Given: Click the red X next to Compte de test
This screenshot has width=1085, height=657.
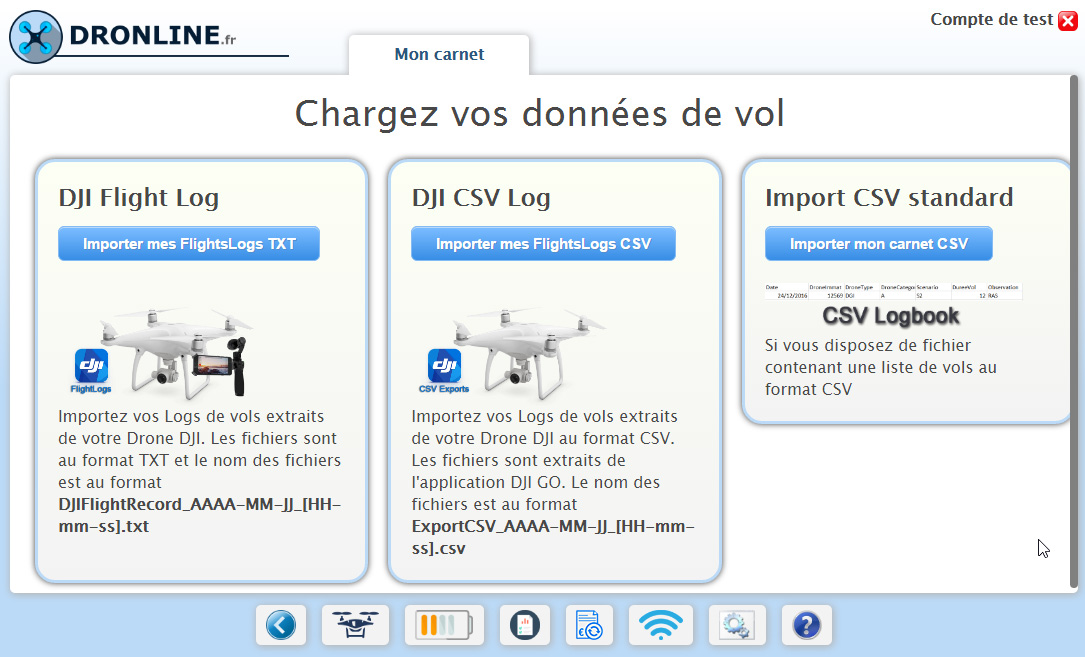Looking at the screenshot, I should [x=1068, y=21].
